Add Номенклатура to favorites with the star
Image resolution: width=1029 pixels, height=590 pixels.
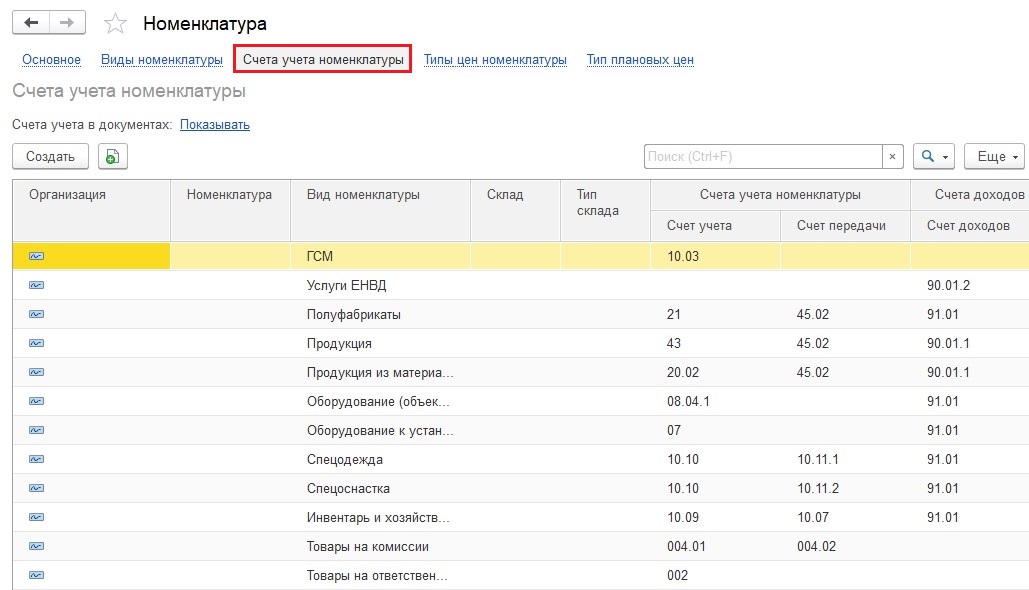[x=116, y=24]
